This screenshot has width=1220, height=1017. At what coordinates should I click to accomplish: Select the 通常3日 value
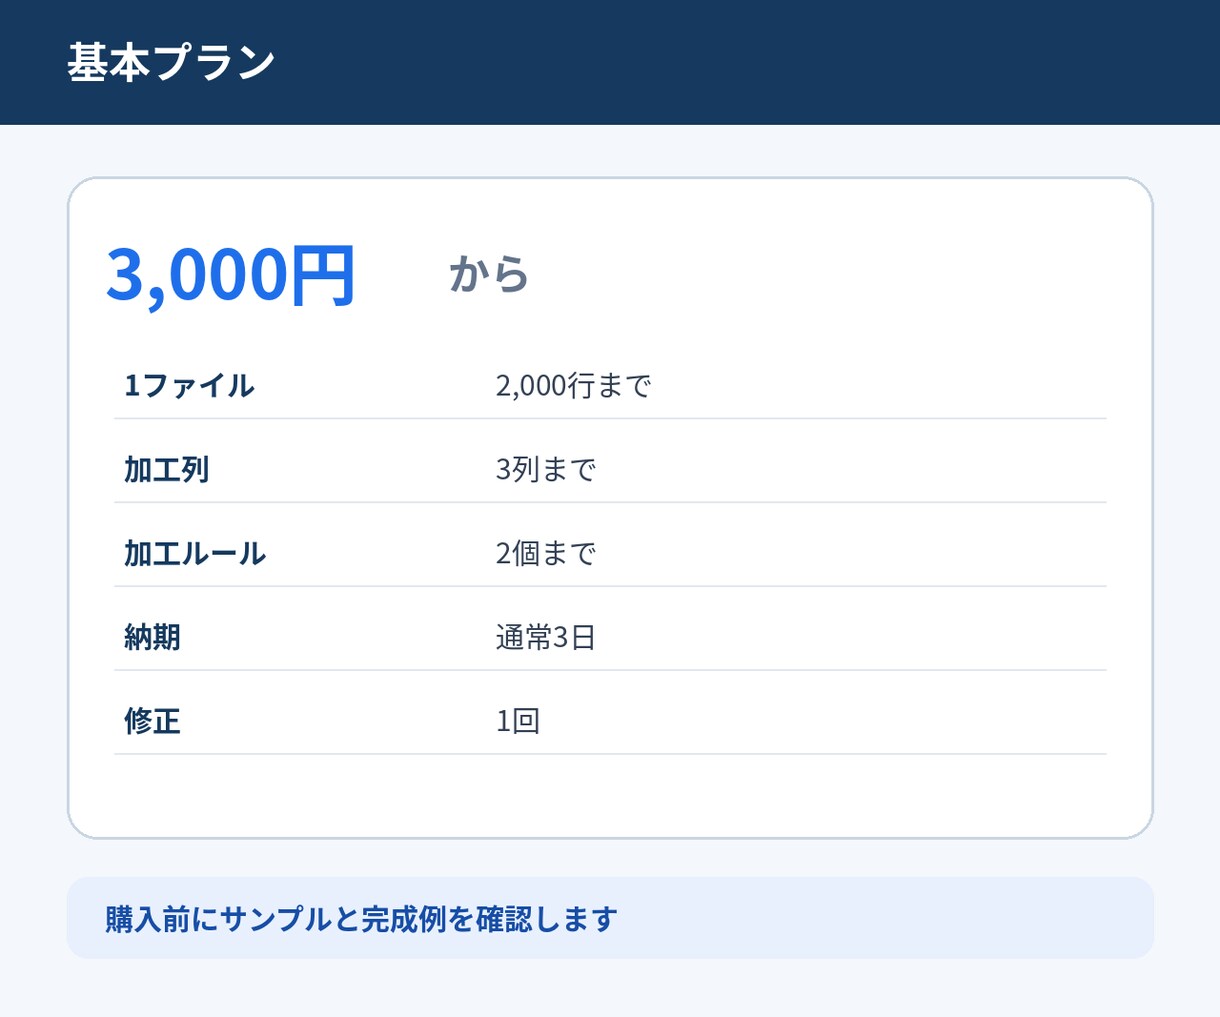point(546,638)
